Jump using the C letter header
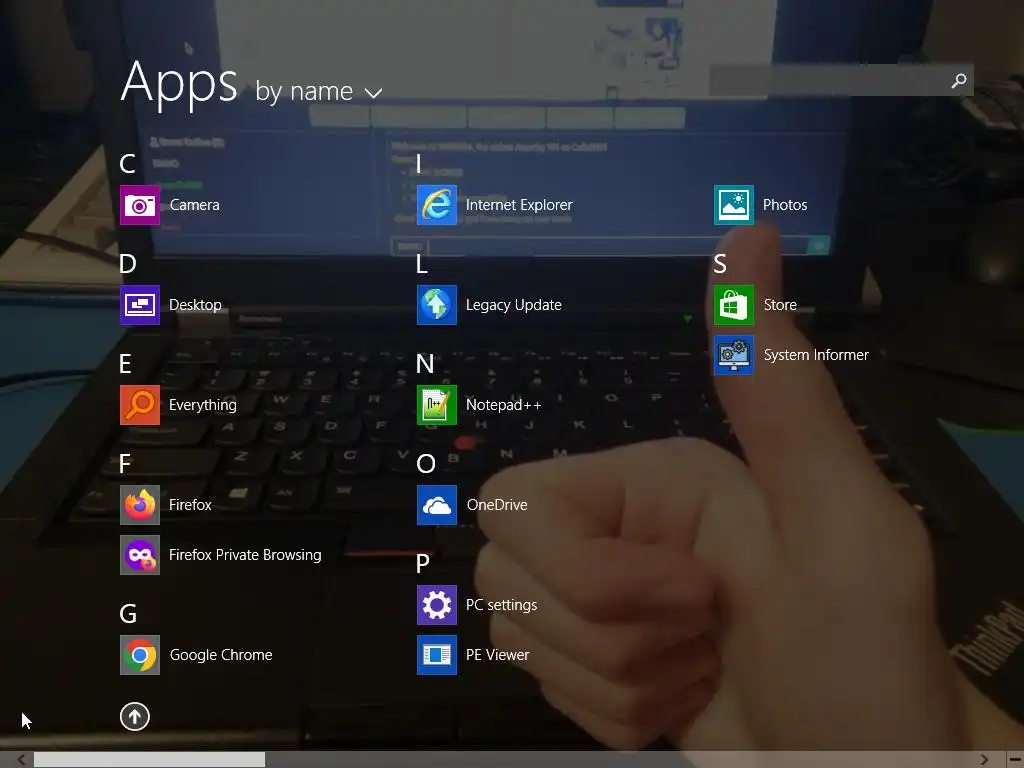This screenshot has height=768, width=1024. (127, 164)
